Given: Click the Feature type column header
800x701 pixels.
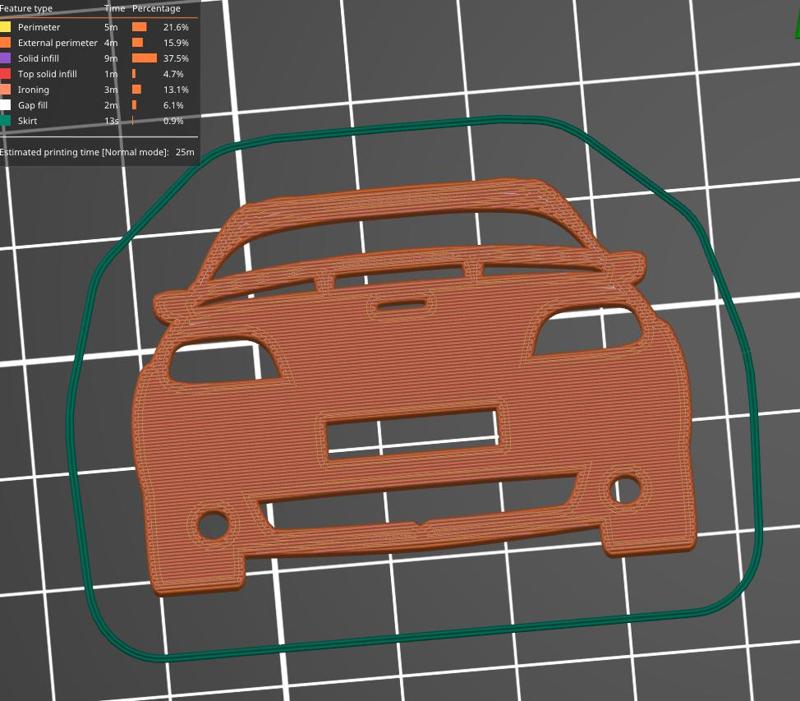Looking at the screenshot, I should pyautogui.click(x=25, y=8).
